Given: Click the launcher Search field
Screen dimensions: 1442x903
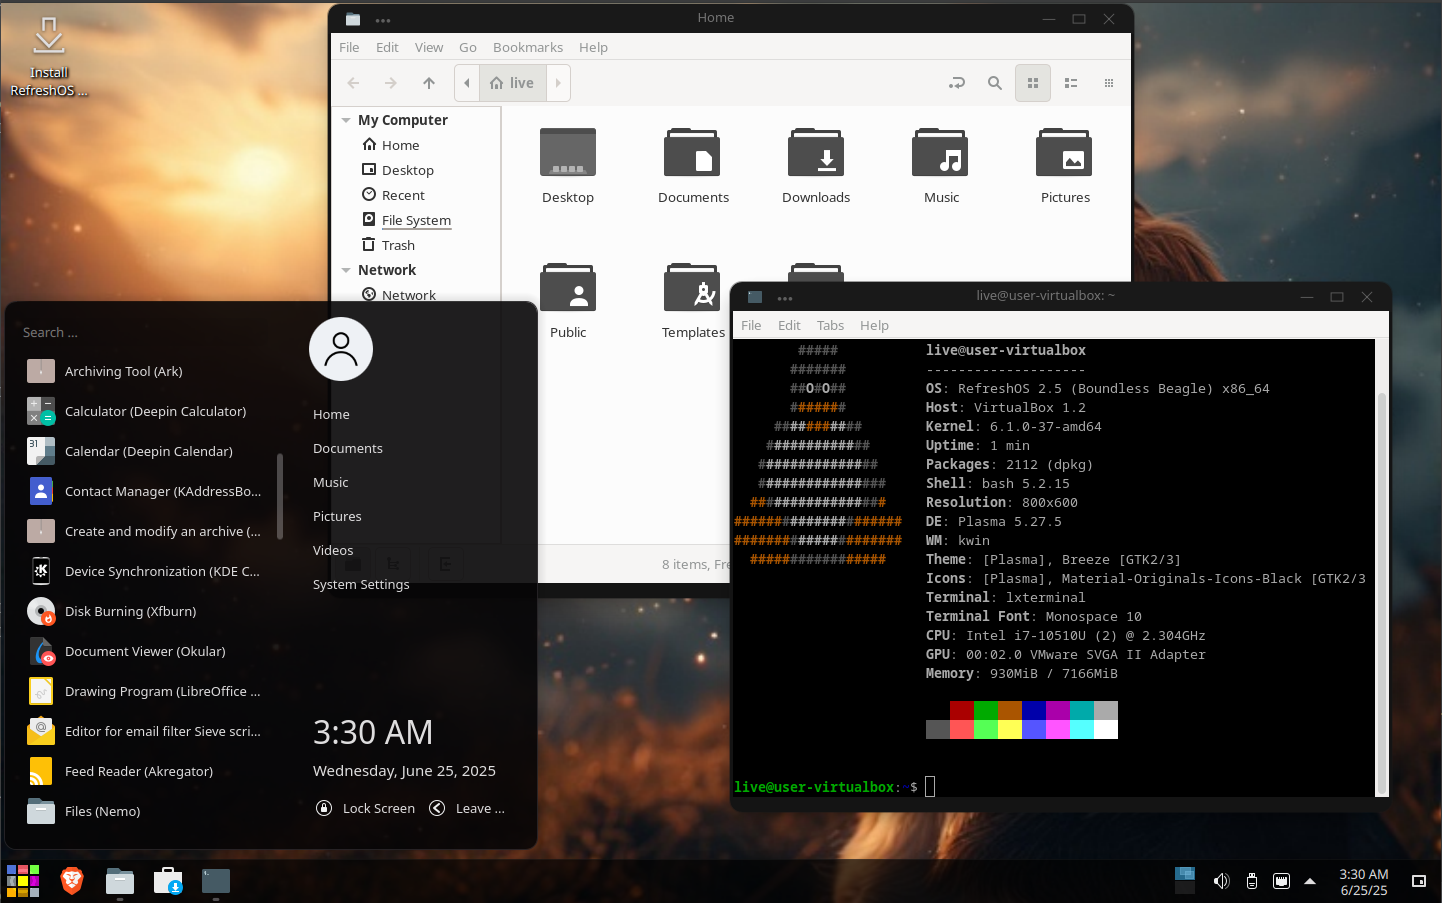Looking at the screenshot, I should click(x=150, y=332).
